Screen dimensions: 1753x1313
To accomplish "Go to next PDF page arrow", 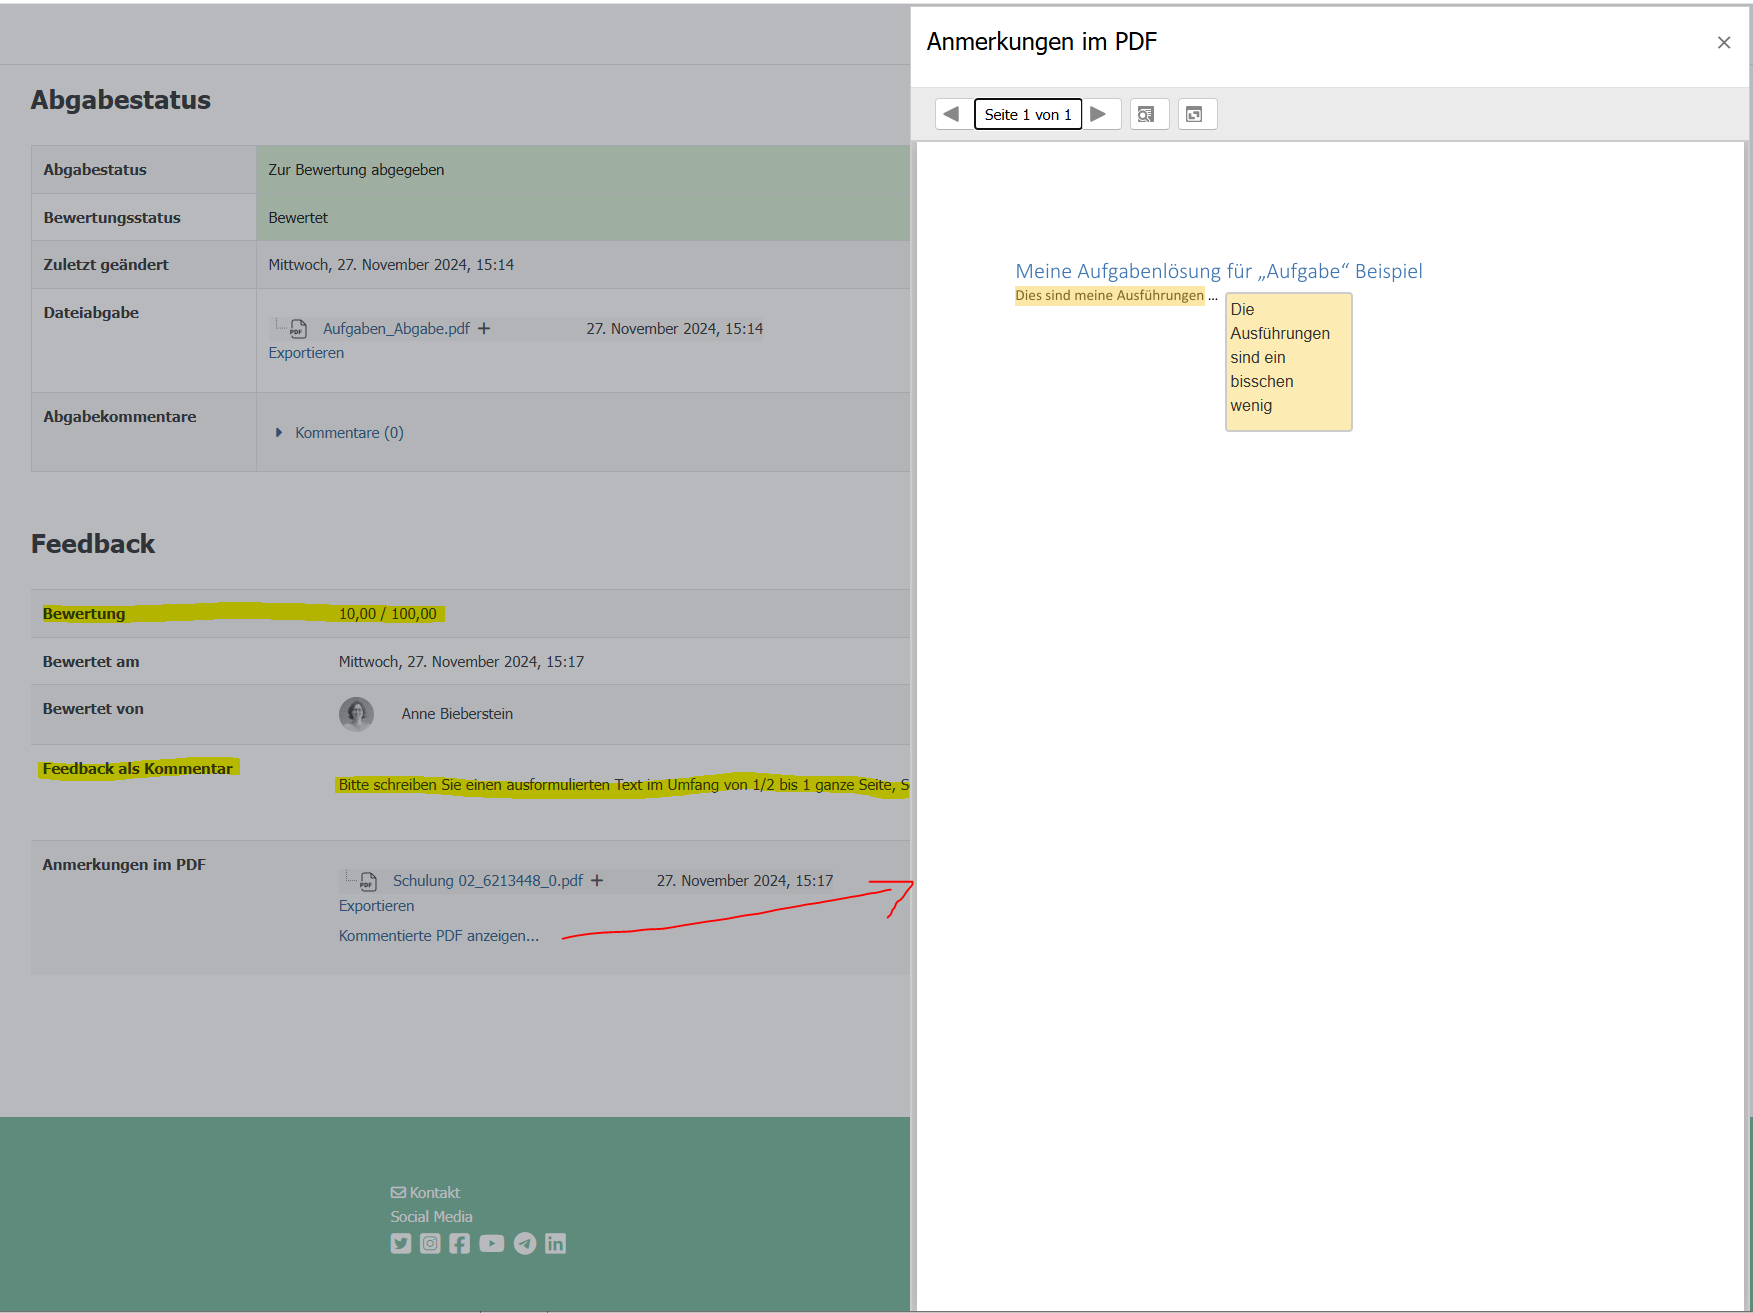I will pyautogui.click(x=1099, y=114).
